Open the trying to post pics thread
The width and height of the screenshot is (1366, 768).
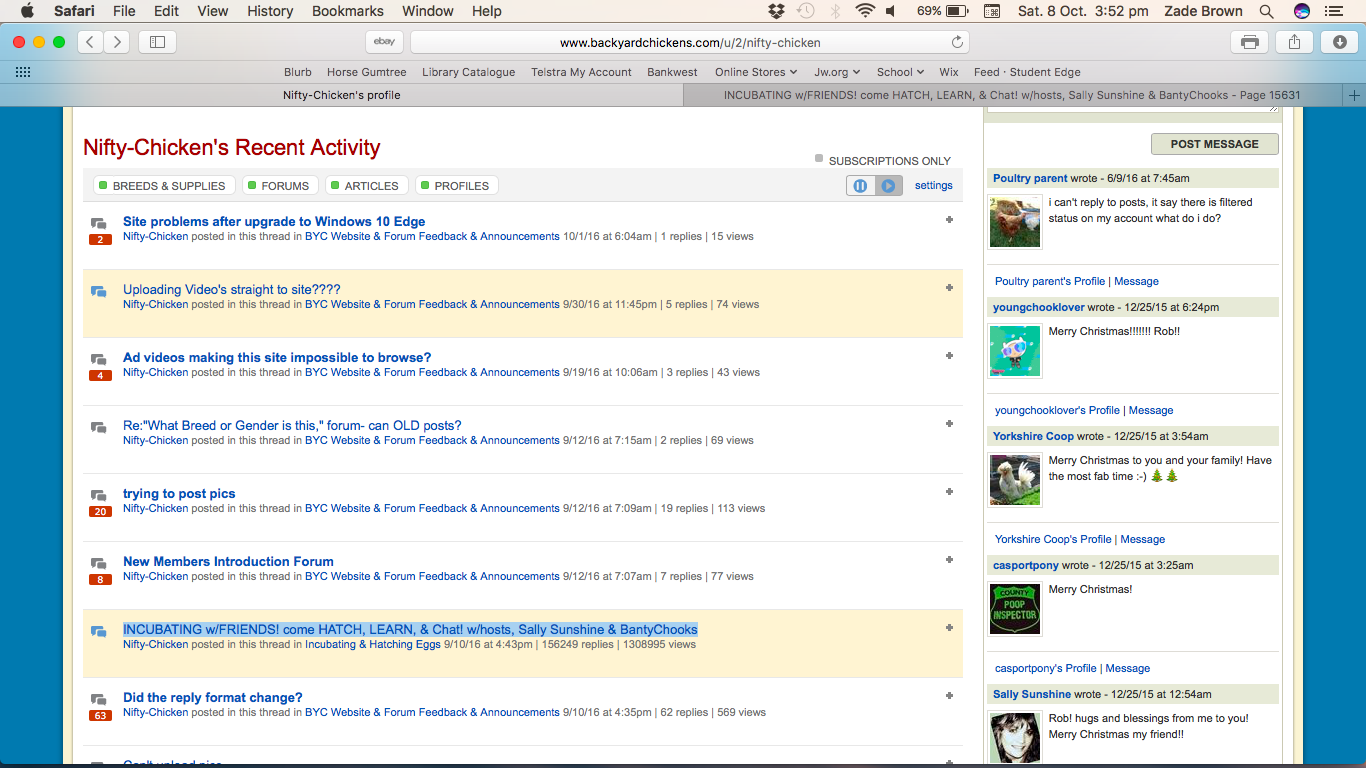[x=179, y=494]
